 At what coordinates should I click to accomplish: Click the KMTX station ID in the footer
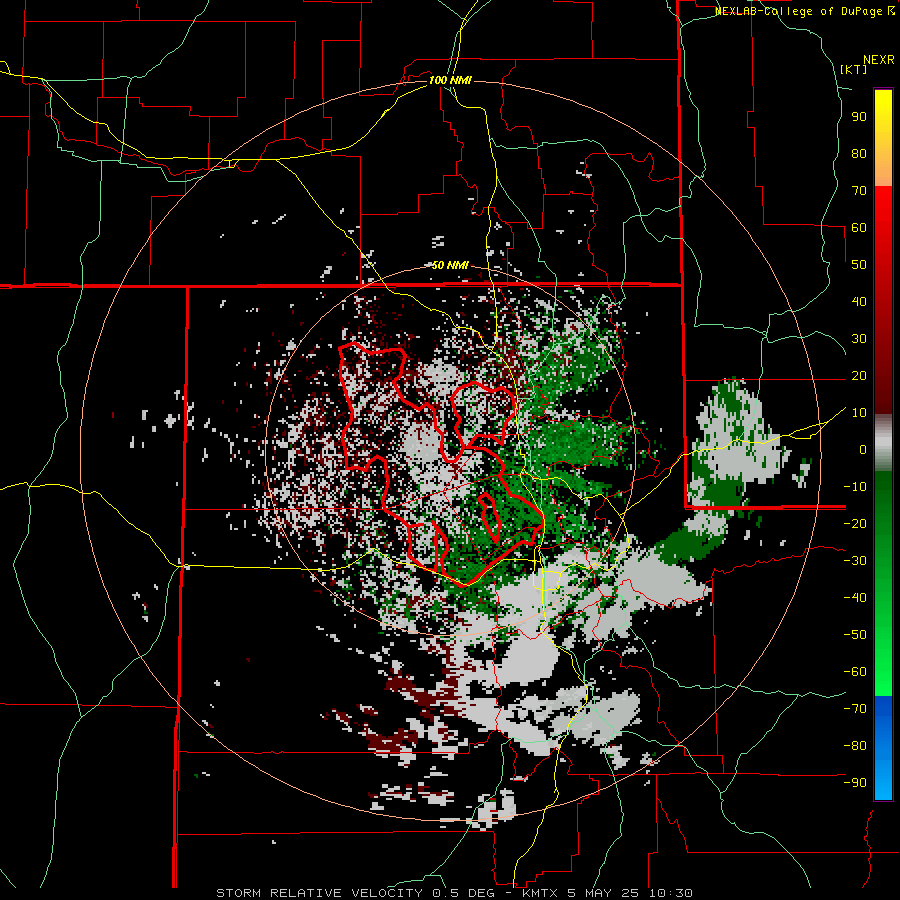click(540, 893)
